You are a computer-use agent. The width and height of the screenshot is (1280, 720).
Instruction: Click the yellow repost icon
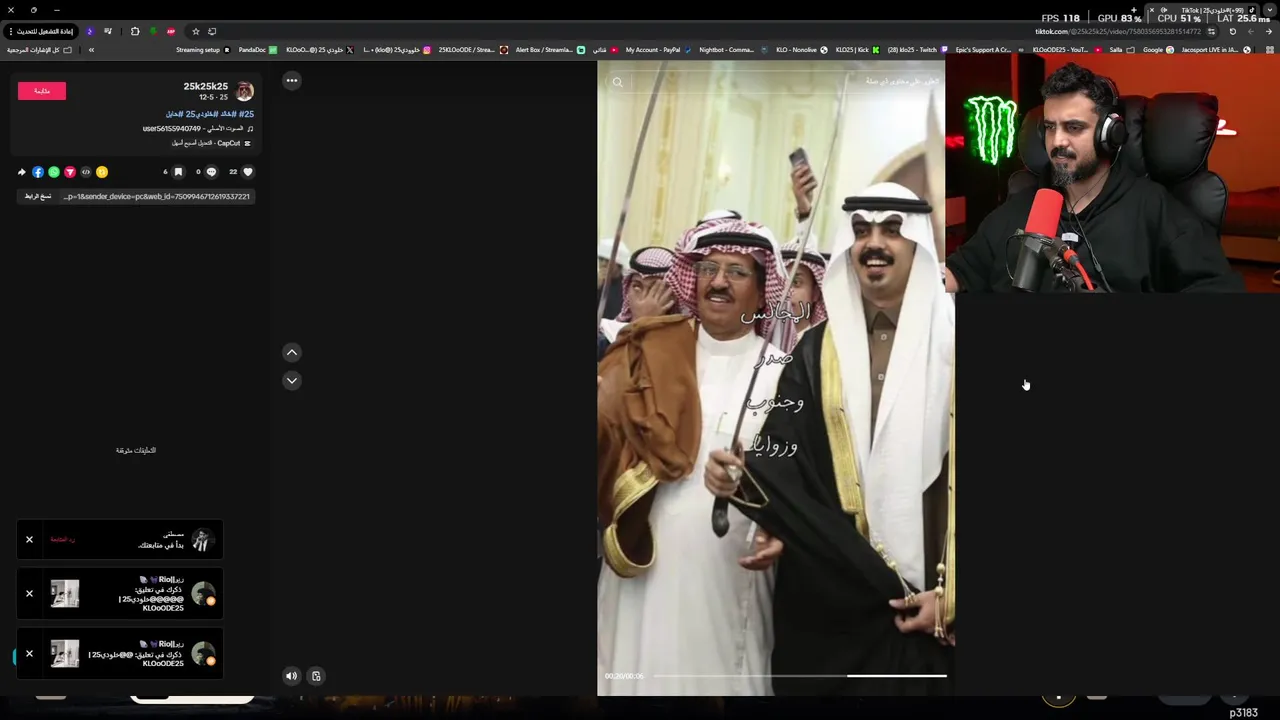(102, 172)
